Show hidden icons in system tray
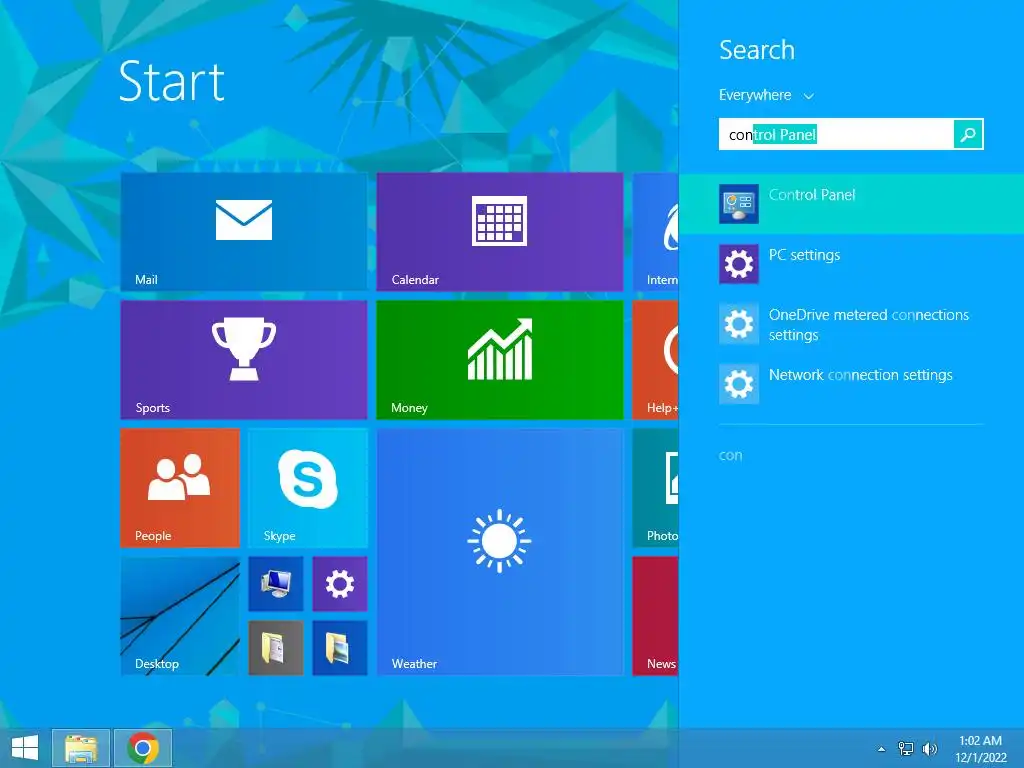The width and height of the screenshot is (1024, 768). point(882,749)
